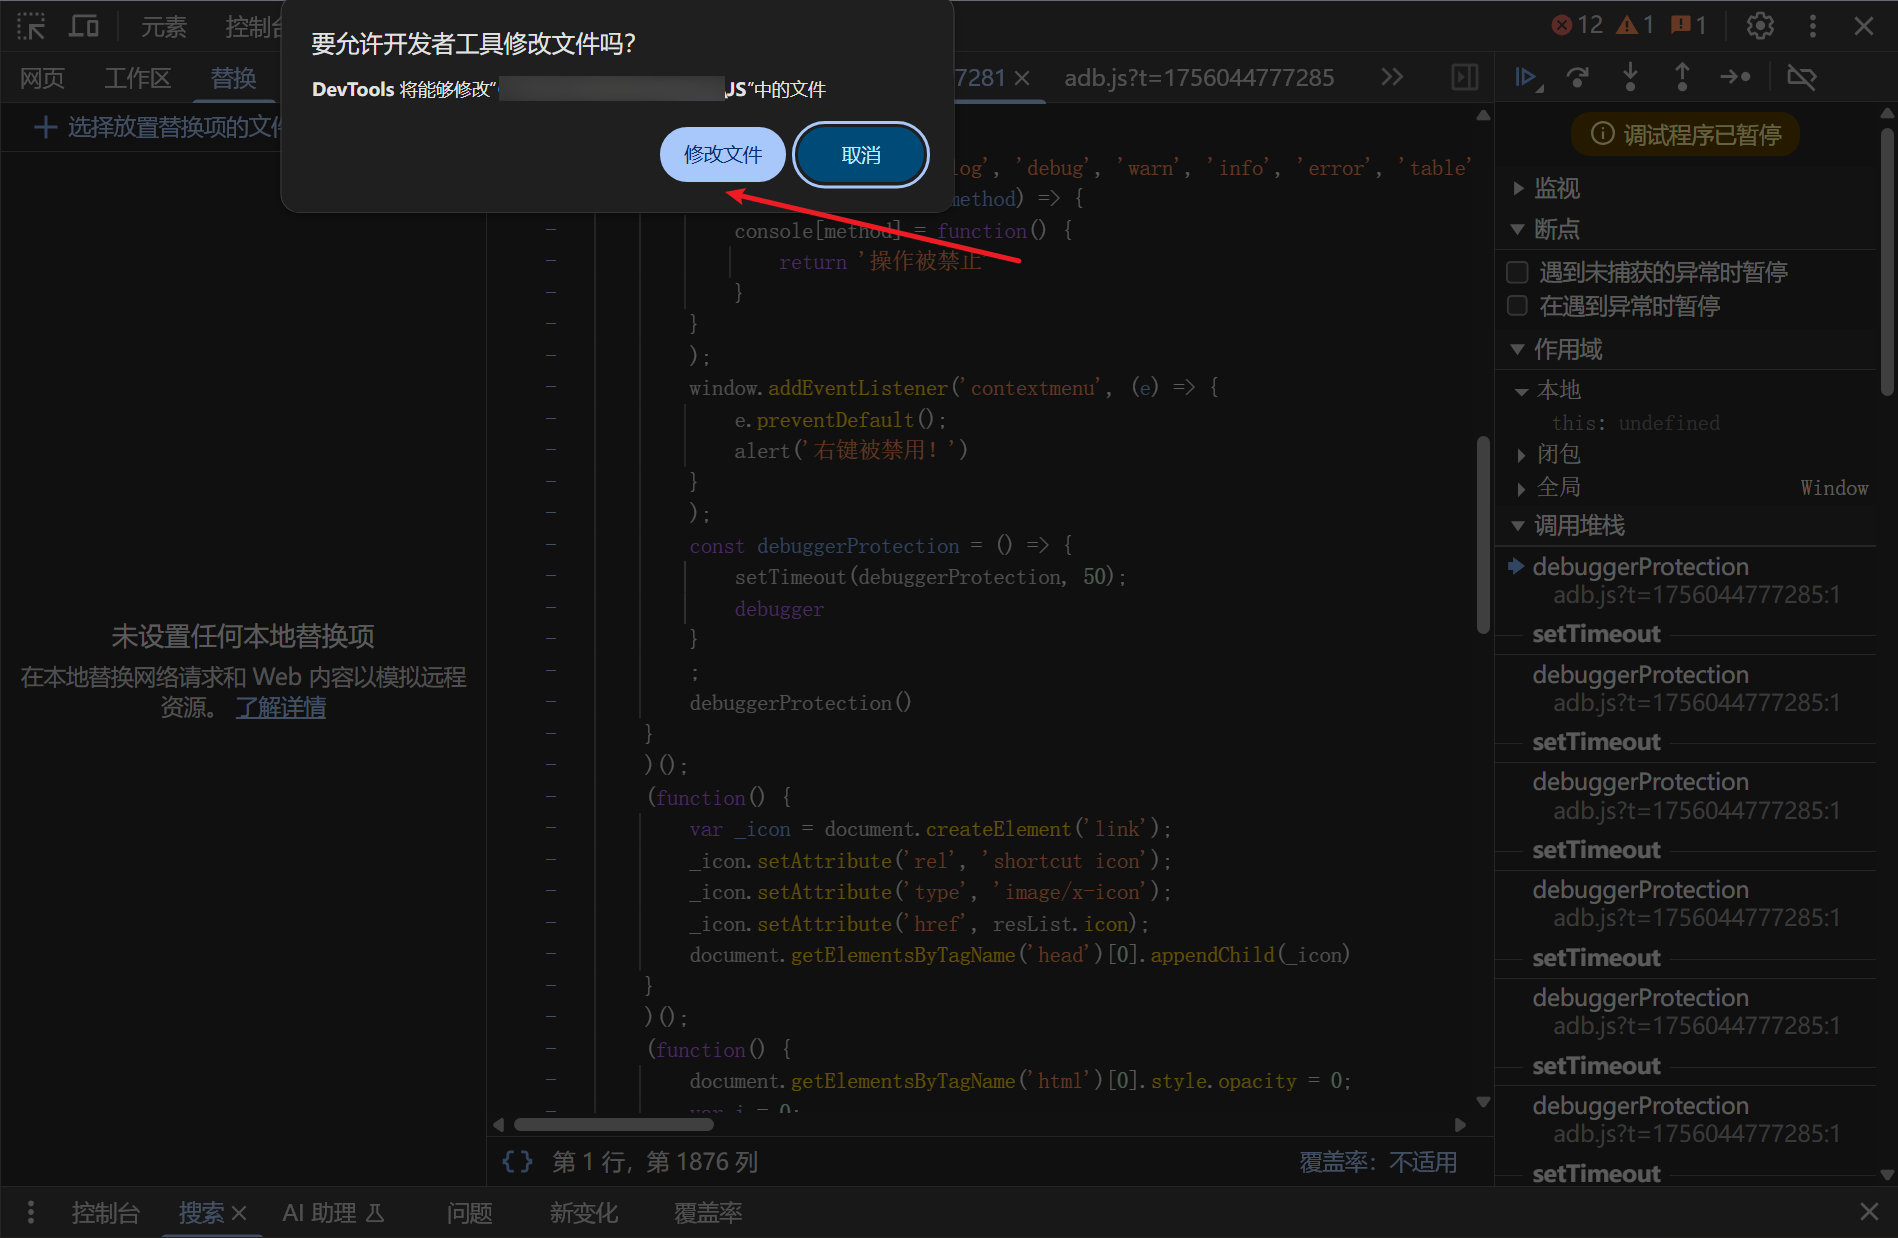Viewport: 1898px width, 1238px height.
Task: Expand the 监视 watch section
Action: [1556, 188]
